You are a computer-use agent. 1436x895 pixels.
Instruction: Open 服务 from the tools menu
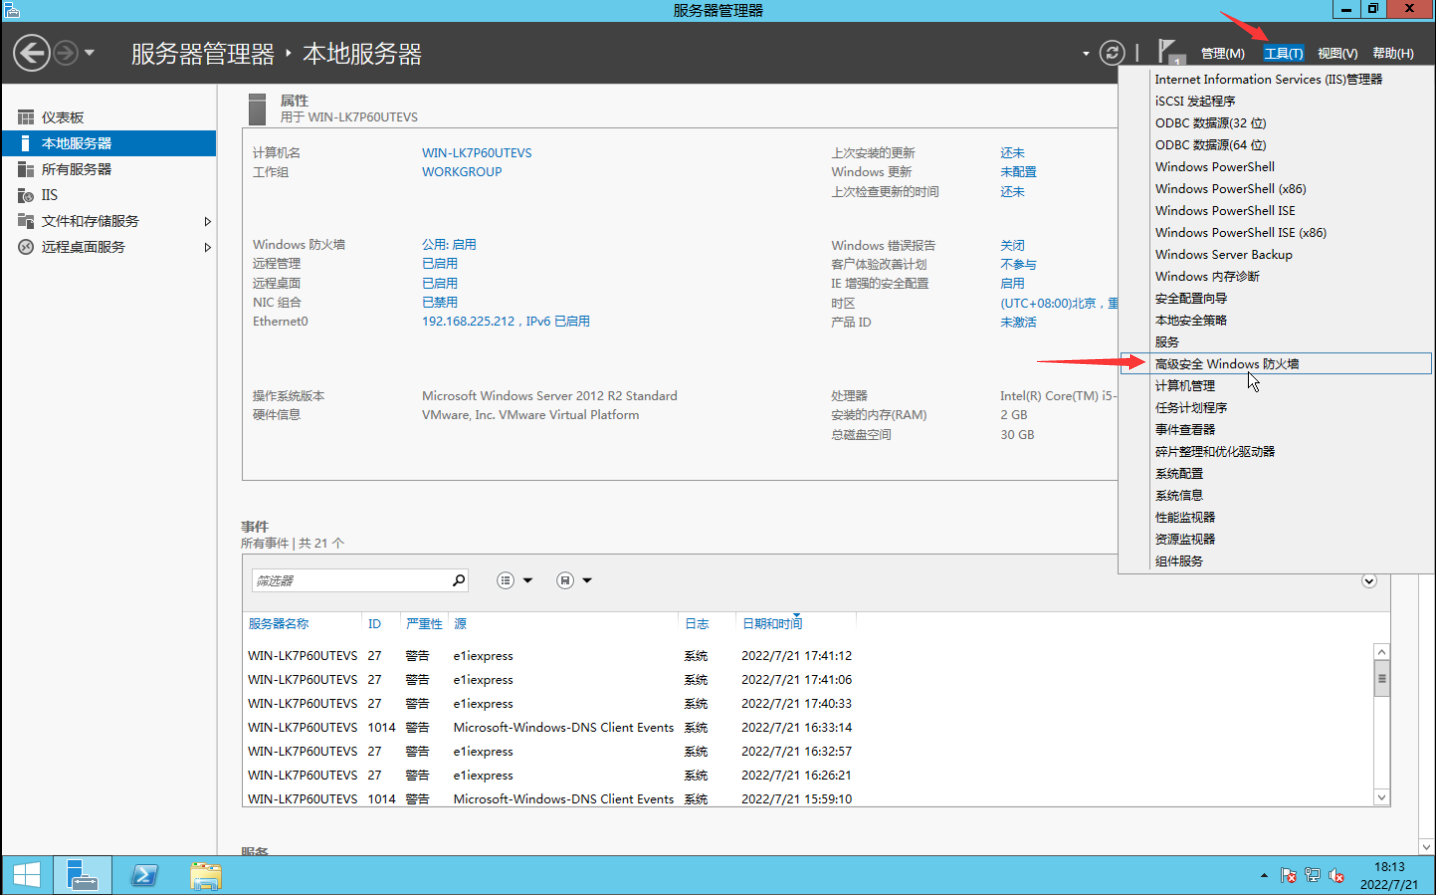coord(1275,342)
